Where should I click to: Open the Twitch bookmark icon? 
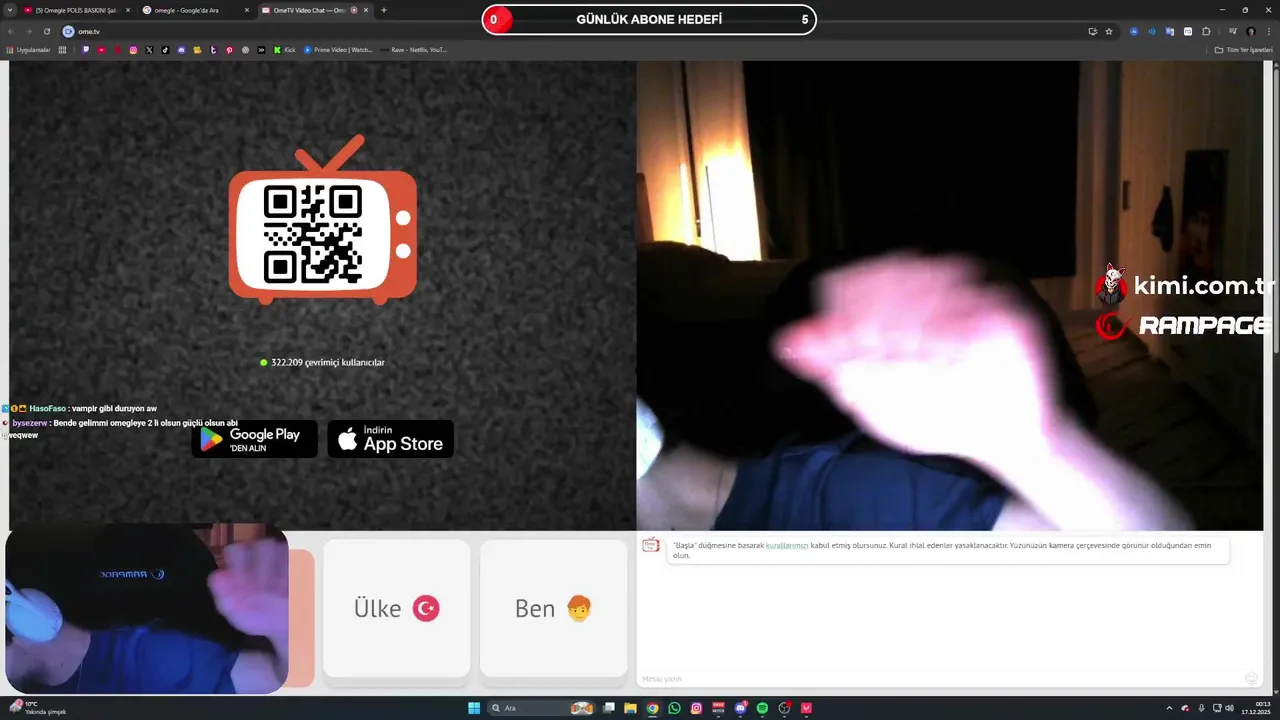click(x=86, y=49)
